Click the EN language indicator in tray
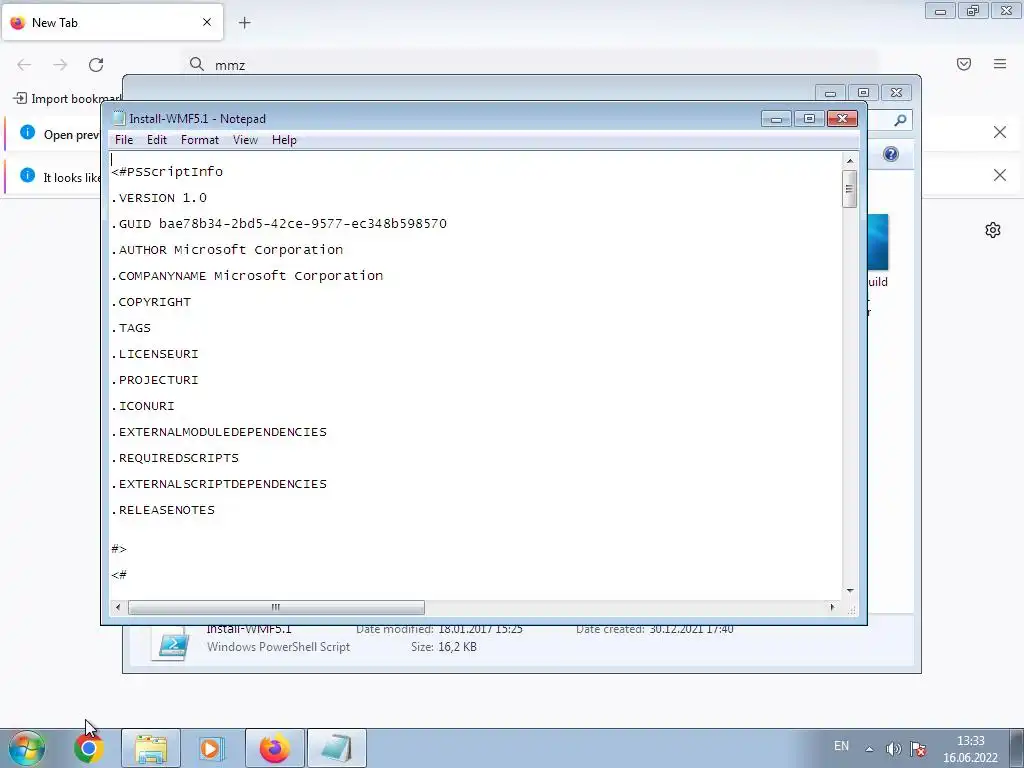The height and width of the screenshot is (768, 1024). [x=841, y=746]
